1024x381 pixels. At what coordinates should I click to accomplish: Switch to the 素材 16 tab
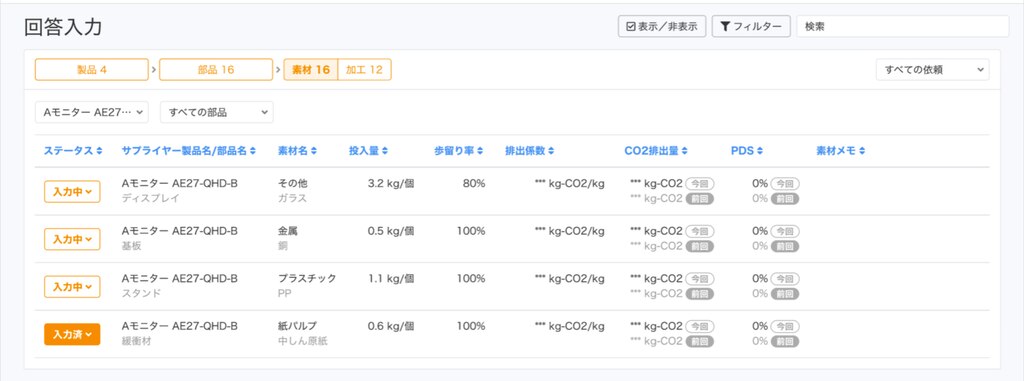[311, 69]
